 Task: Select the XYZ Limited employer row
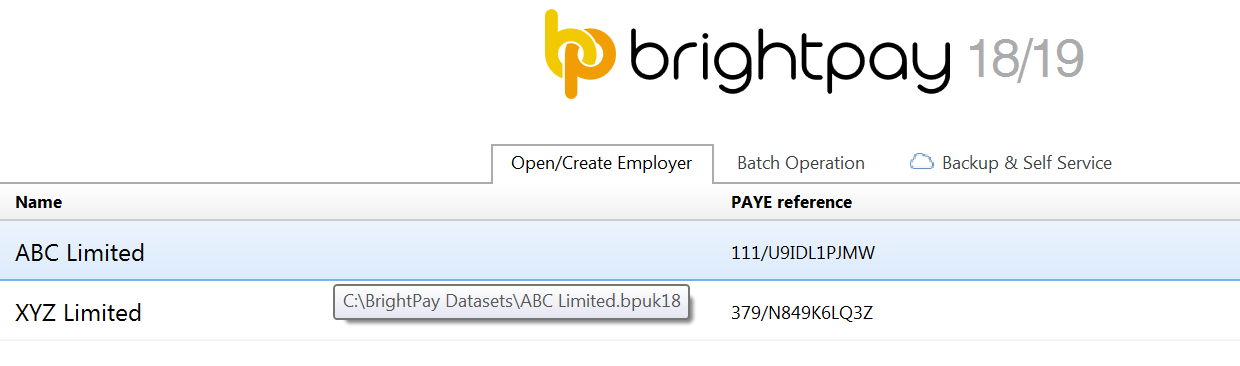point(620,312)
